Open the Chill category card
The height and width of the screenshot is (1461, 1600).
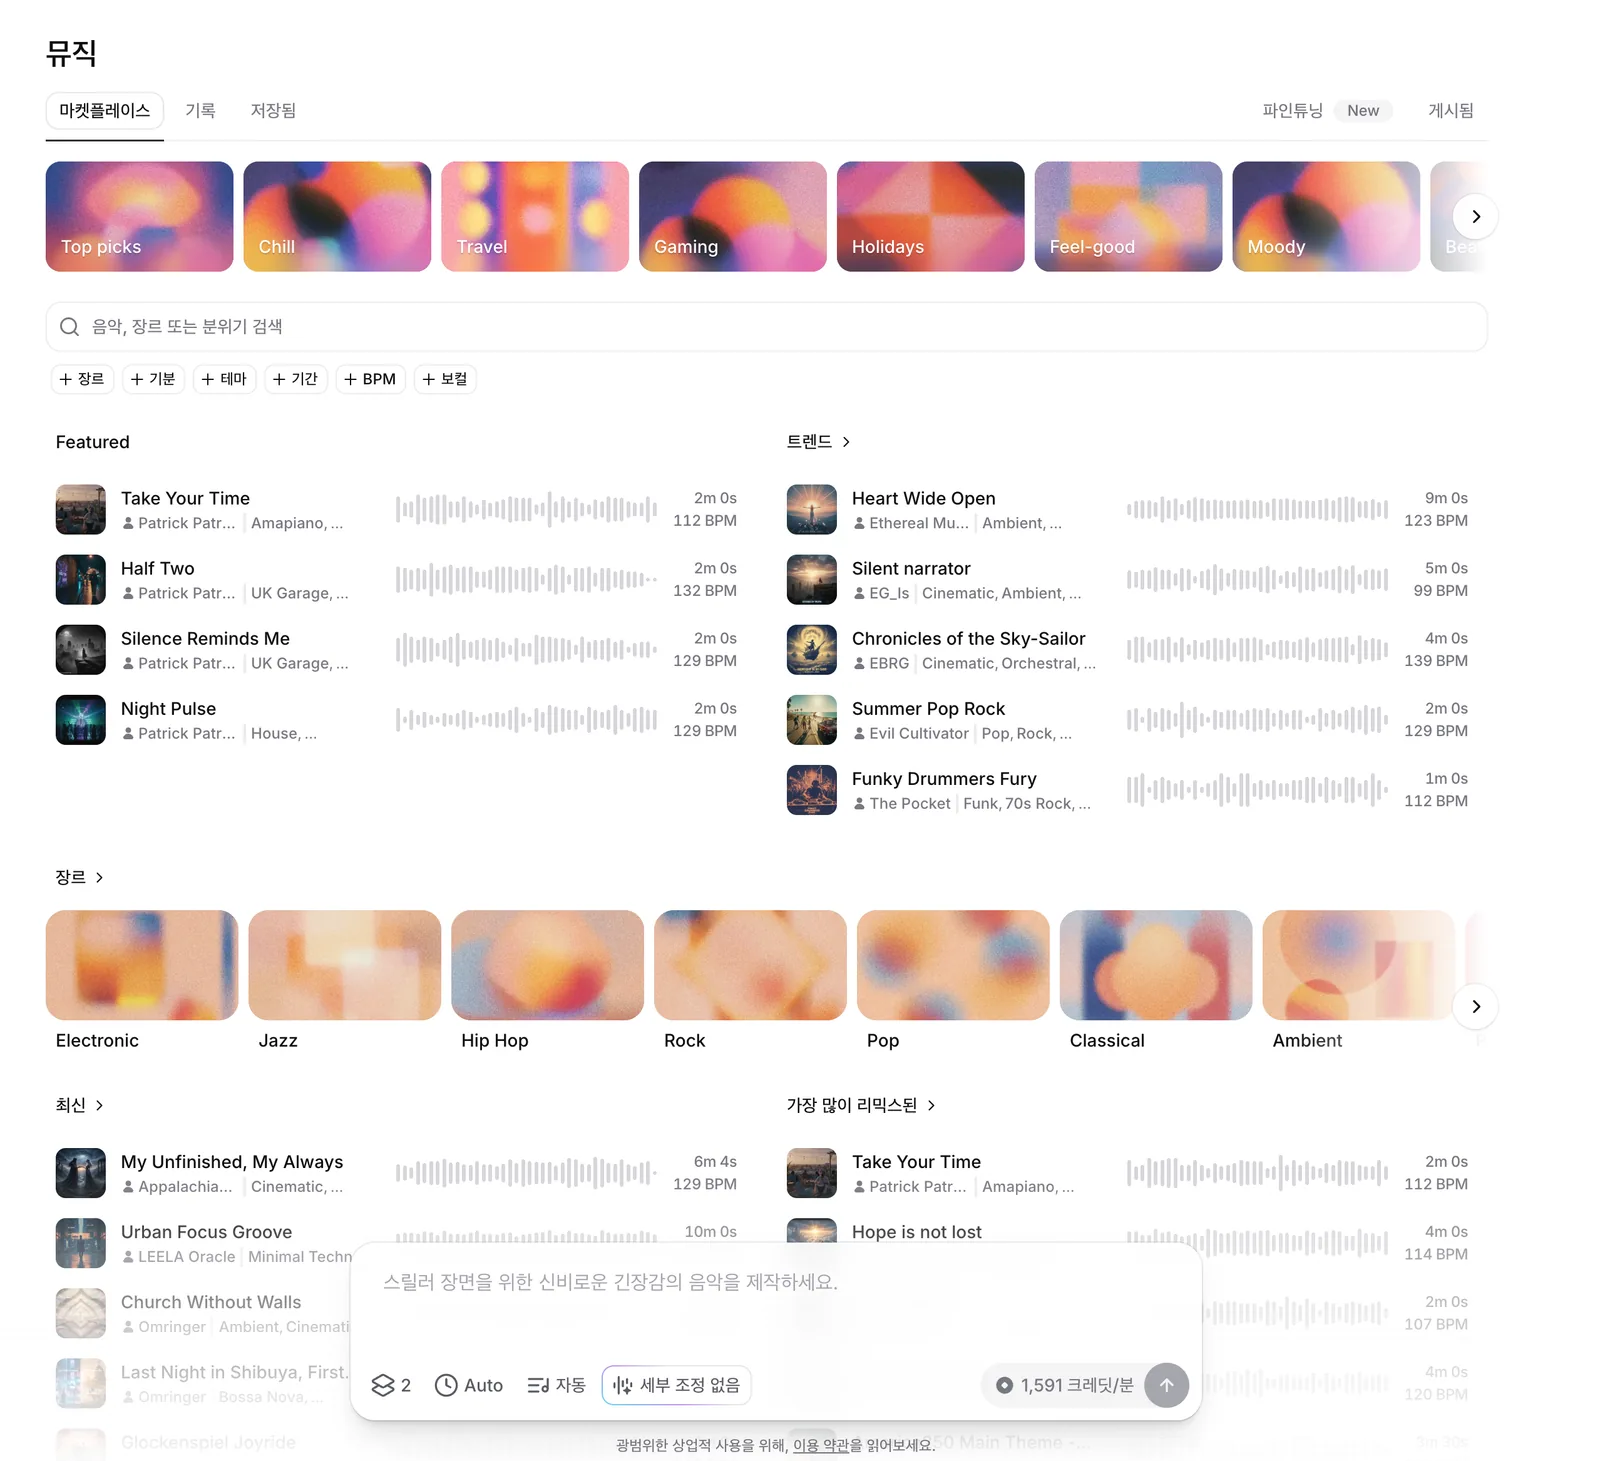[337, 217]
